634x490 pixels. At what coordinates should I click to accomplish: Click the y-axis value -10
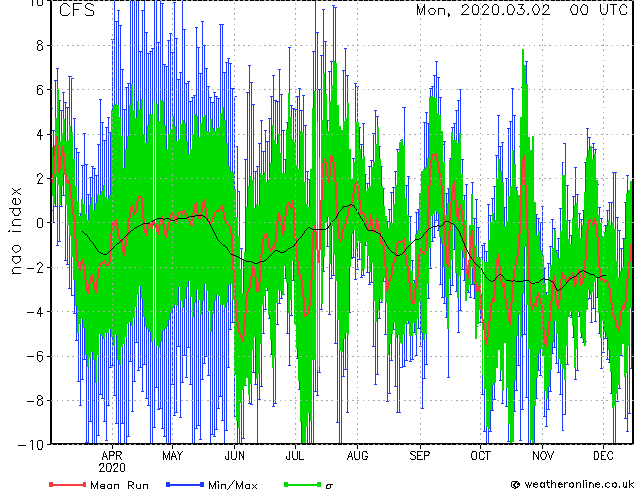pos(31,445)
